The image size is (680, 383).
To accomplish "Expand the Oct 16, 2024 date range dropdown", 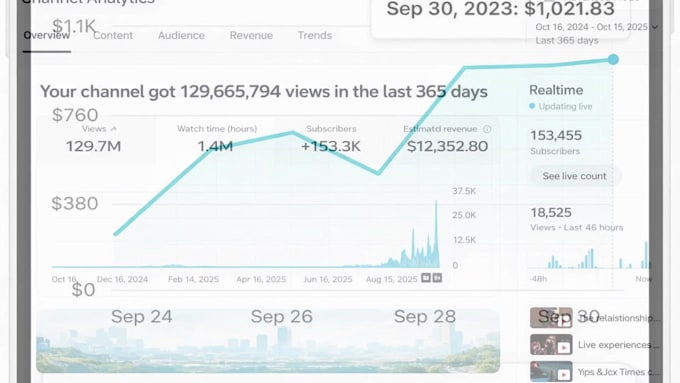I will click(x=596, y=27).
